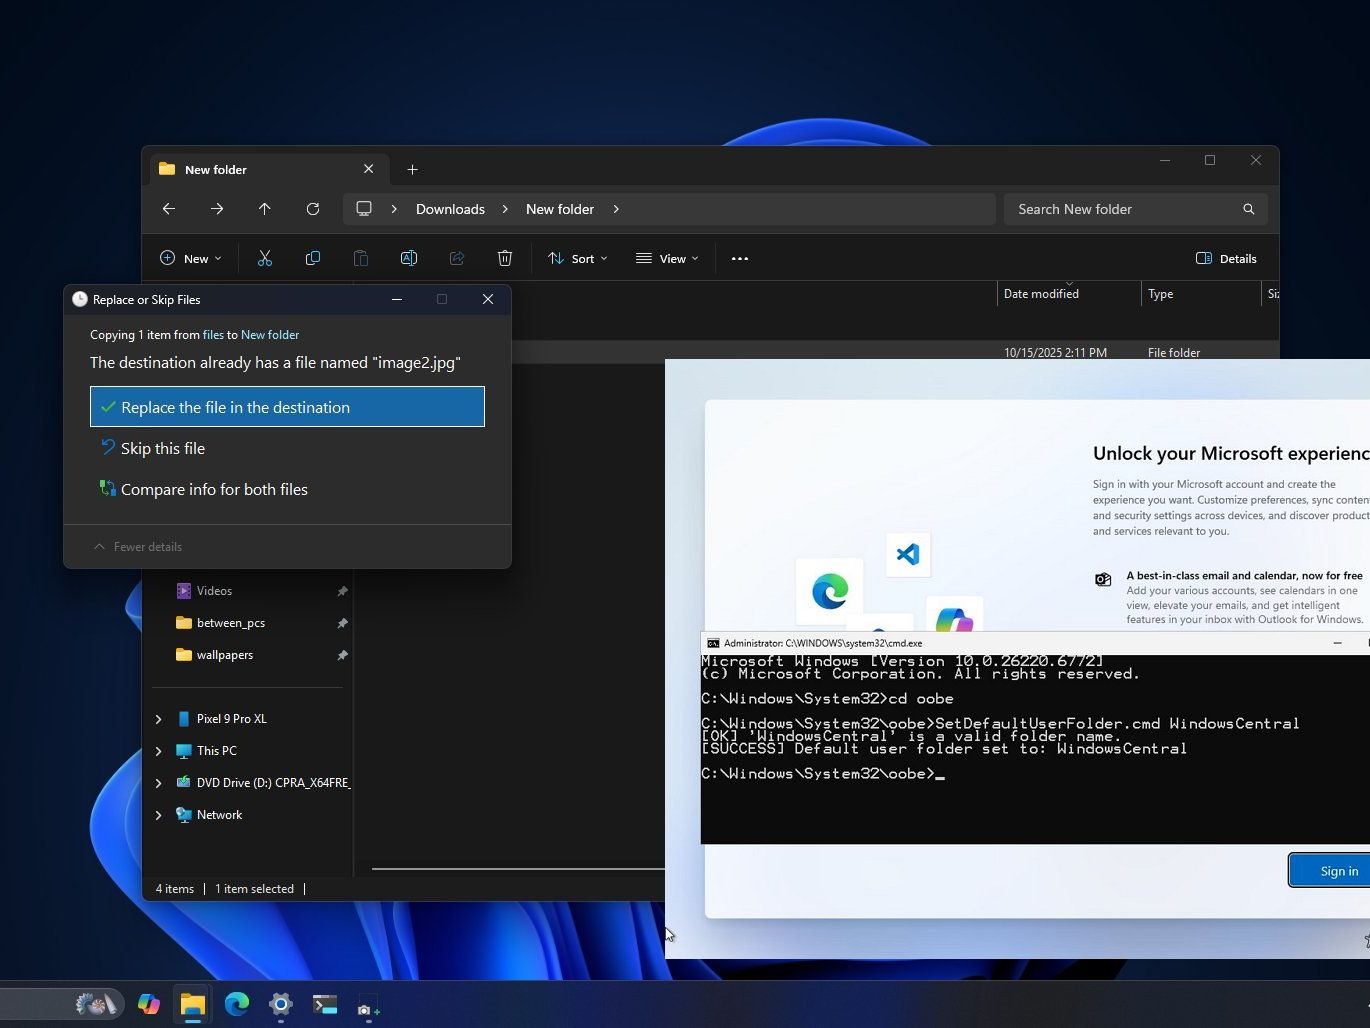Launch Copilot from the taskbar
1370x1028 pixels.
149,1004
